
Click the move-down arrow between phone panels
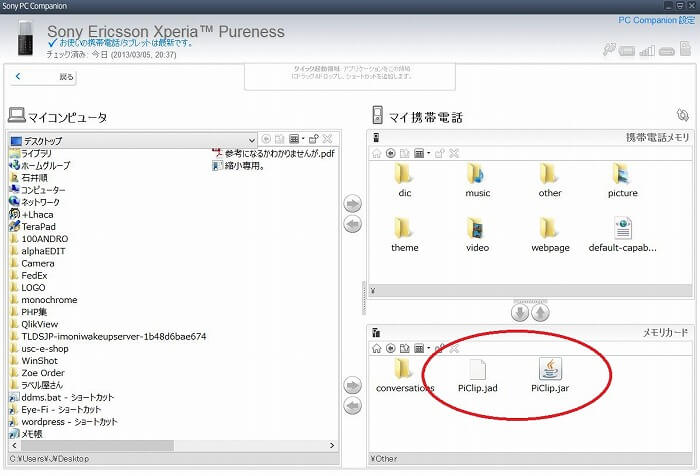[x=519, y=312]
